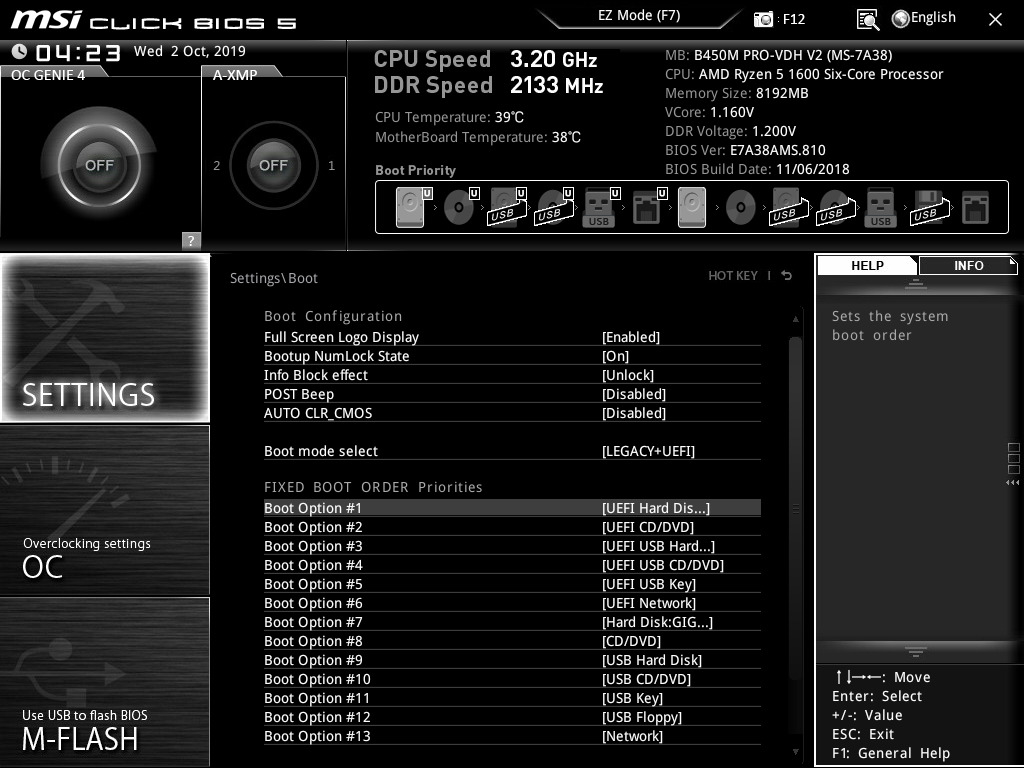Select the UEFI hard disk boot priority icon
Image resolution: width=1024 pixels, height=768 pixels.
(x=413, y=207)
